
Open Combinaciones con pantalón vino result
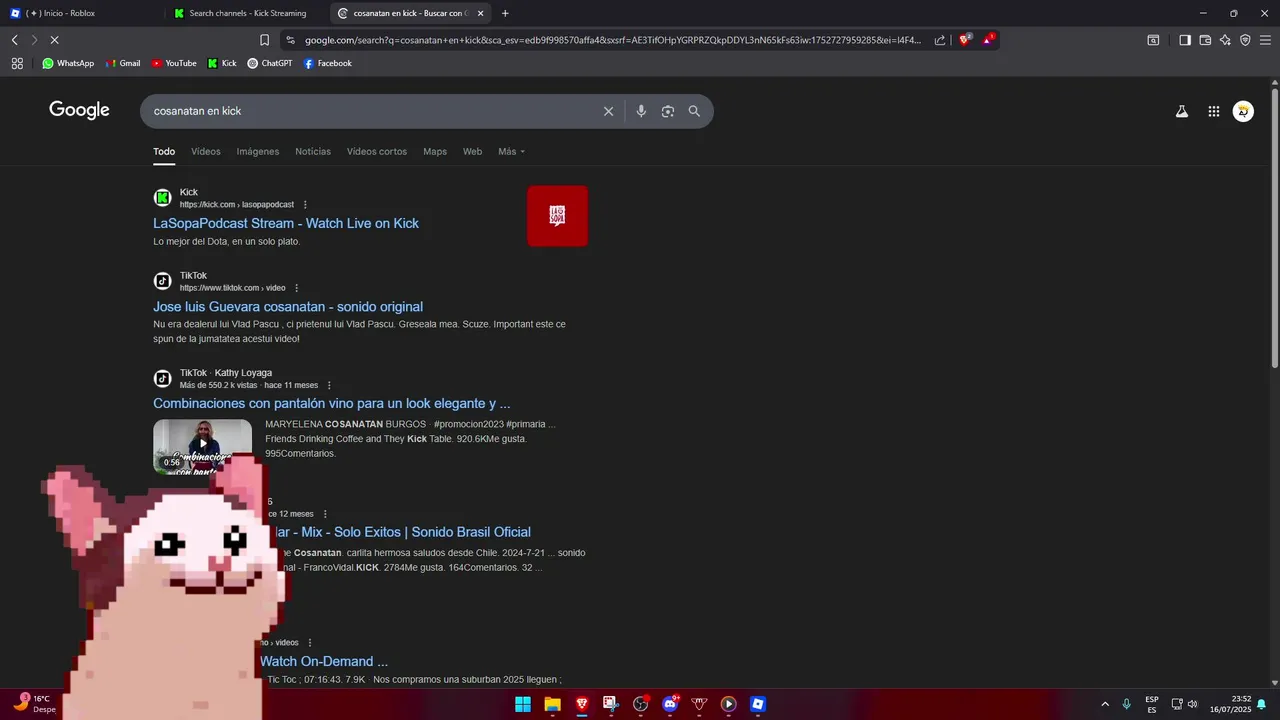point(332,404)
